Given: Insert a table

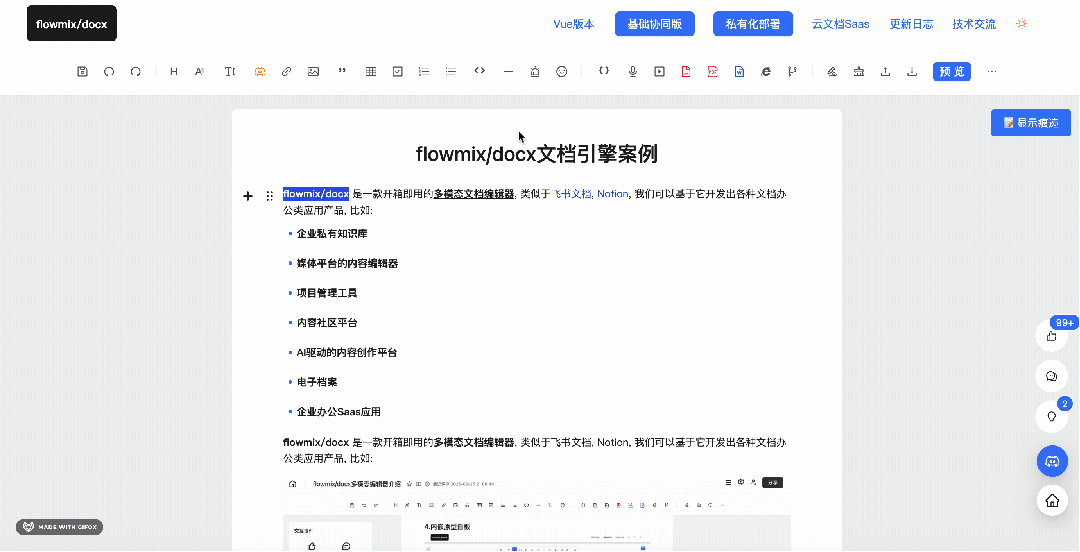Looking at the screenshot, I should [x=371, y=71].
